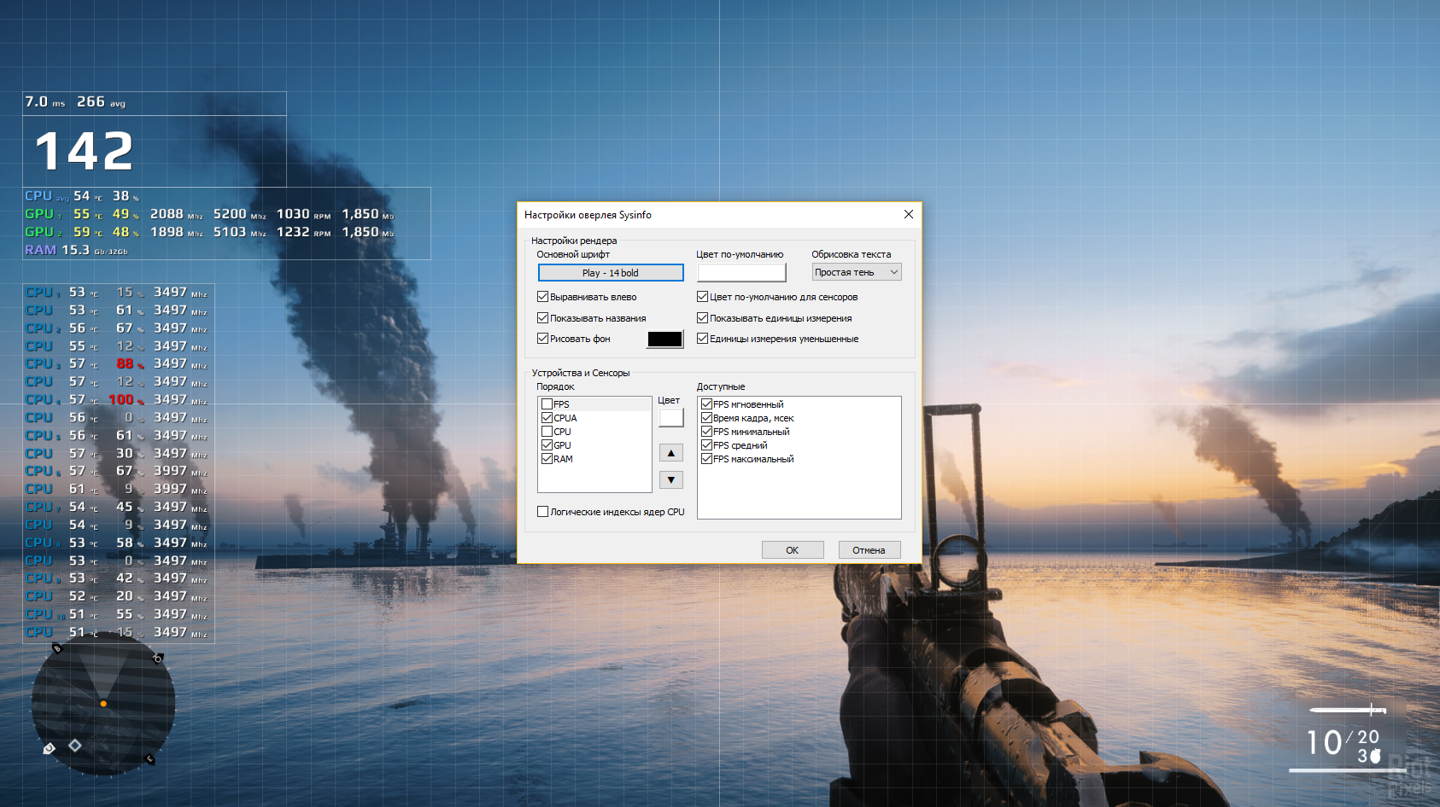This screenshot has width=1440, height=807.
Task: Open the 'Простая тень' text outline dropdown
Action: pyautogui.click(x=856, y=272)
